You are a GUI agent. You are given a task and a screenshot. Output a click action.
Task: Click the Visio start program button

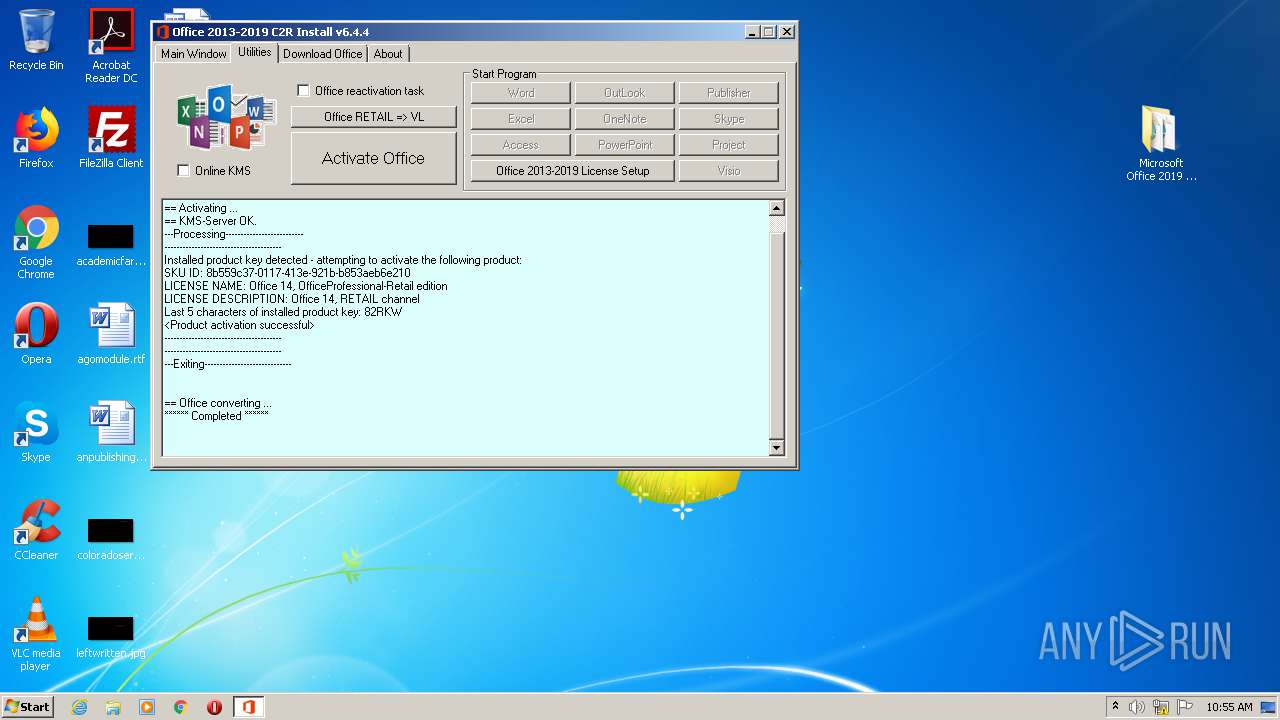click(729, 171)
